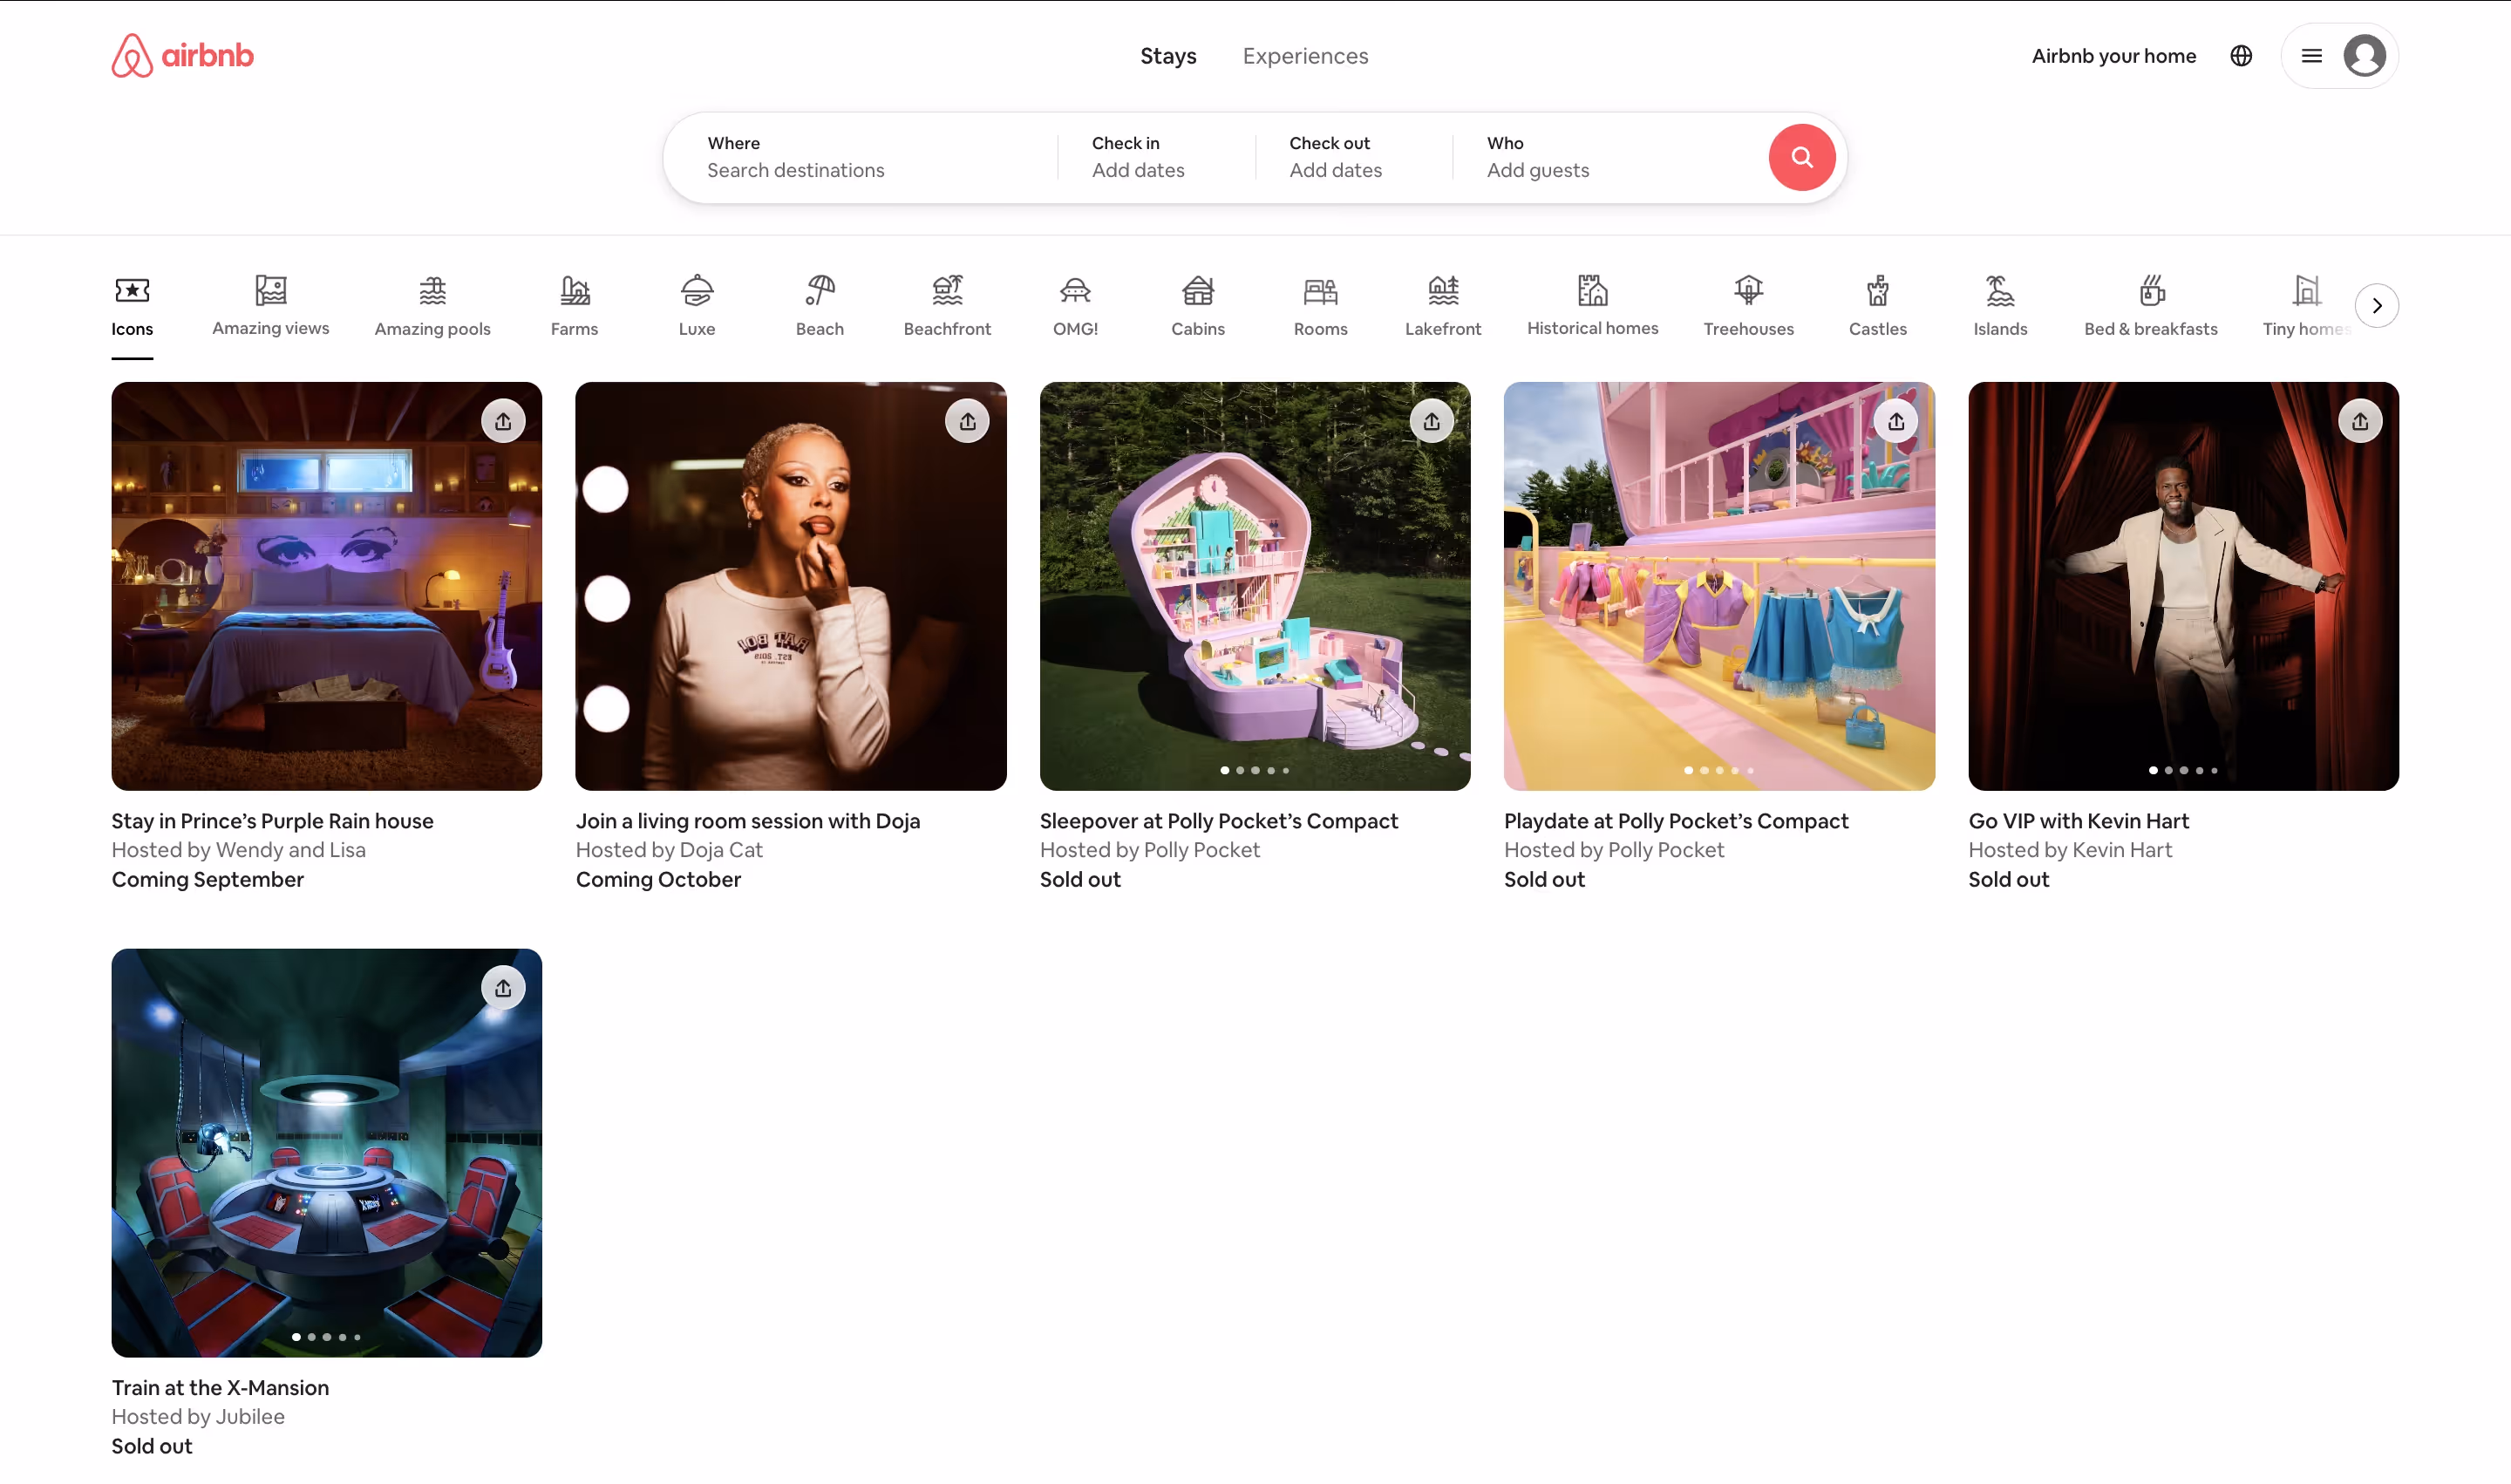Open Sleepover at Polly Pocket's Compact photo
The width and height of the screenshot is (2511, 1484).
tap(1254, 586)
